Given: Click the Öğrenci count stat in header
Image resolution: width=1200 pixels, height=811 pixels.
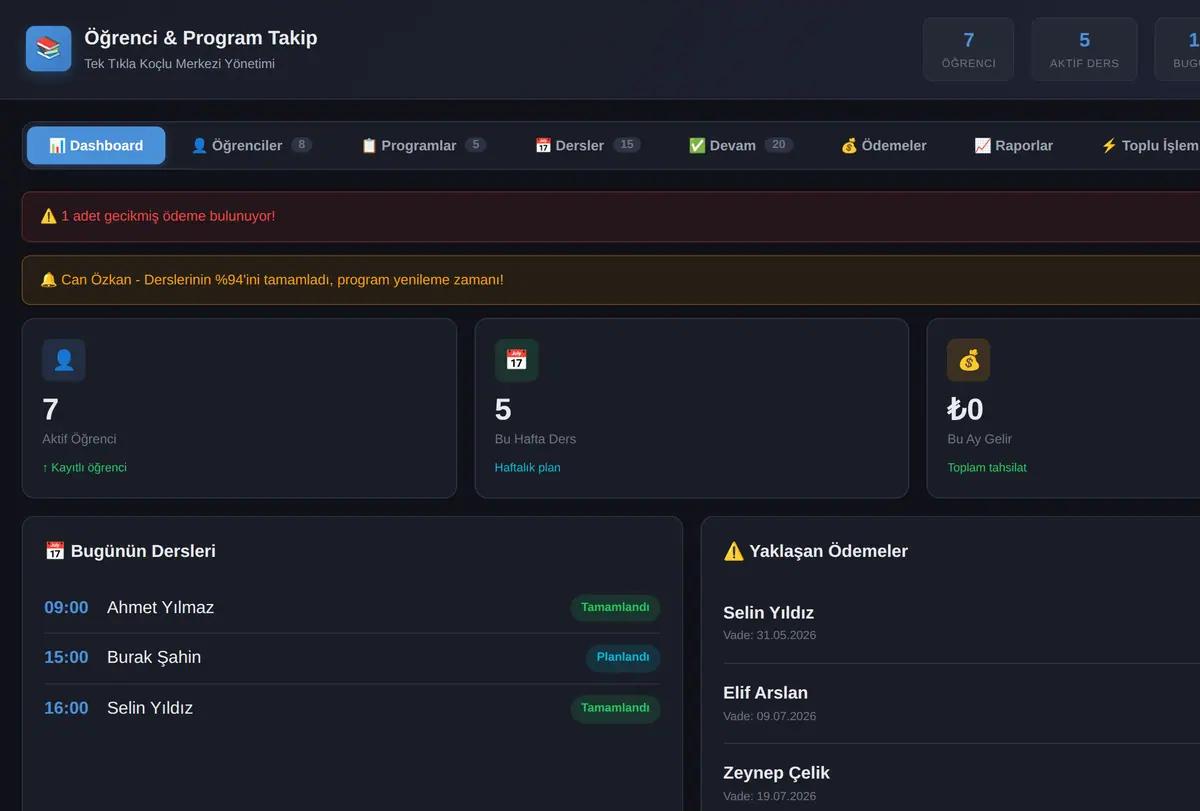Looking at the screenshot, I should coord(968,49).
